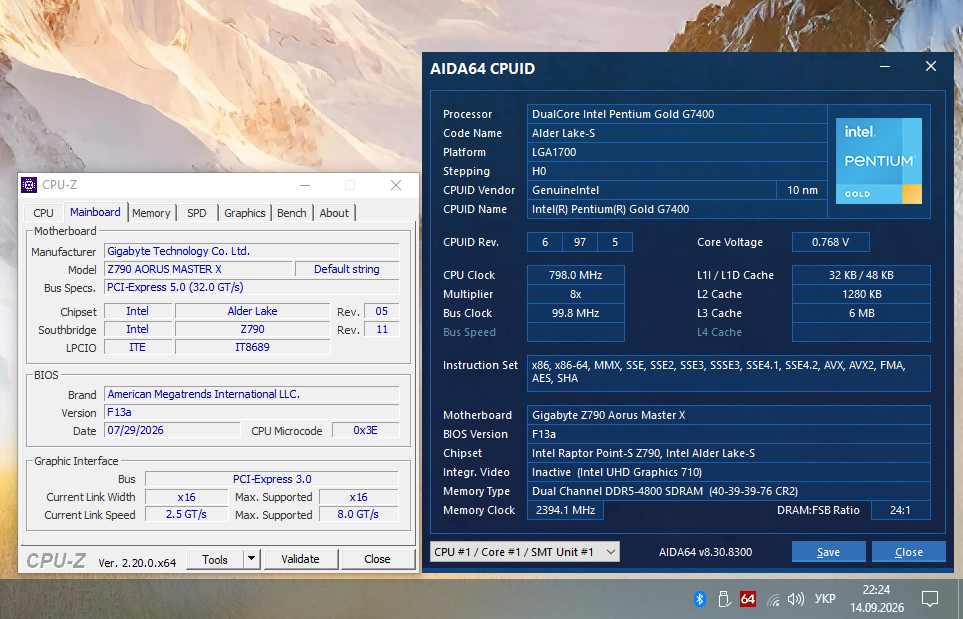Click the Model field Z790 AORUS MASTER X
The height and width of the screenshot is (619, 963).
(199, 269)
